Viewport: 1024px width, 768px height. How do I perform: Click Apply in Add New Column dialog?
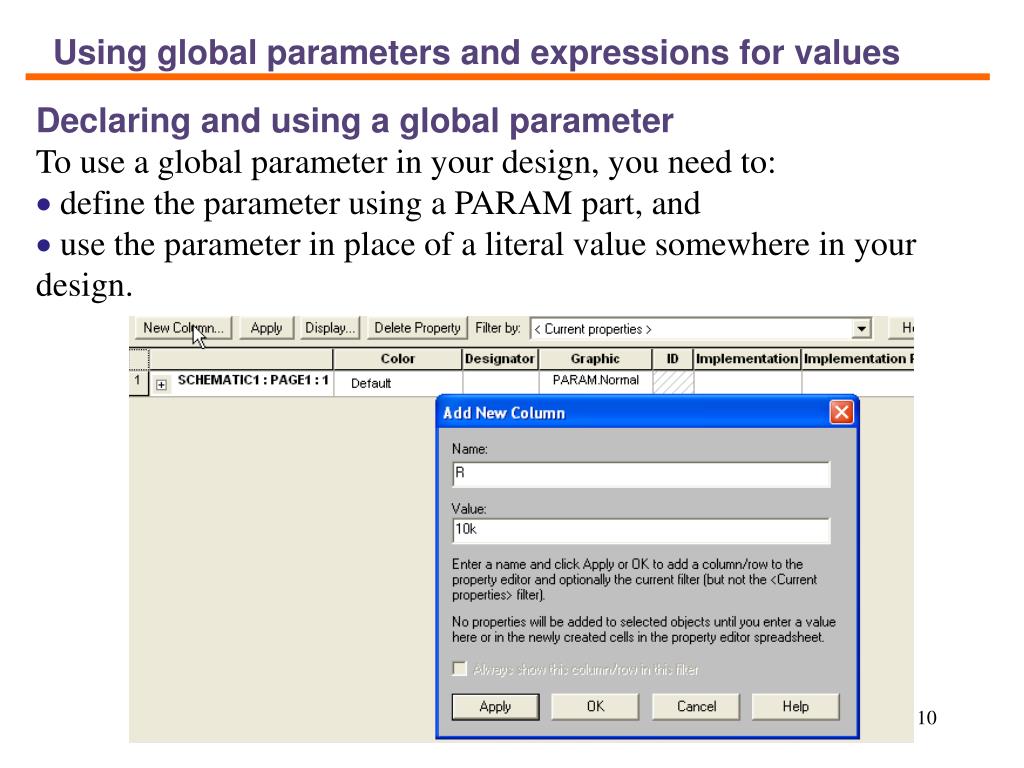(x=495, y=707)
